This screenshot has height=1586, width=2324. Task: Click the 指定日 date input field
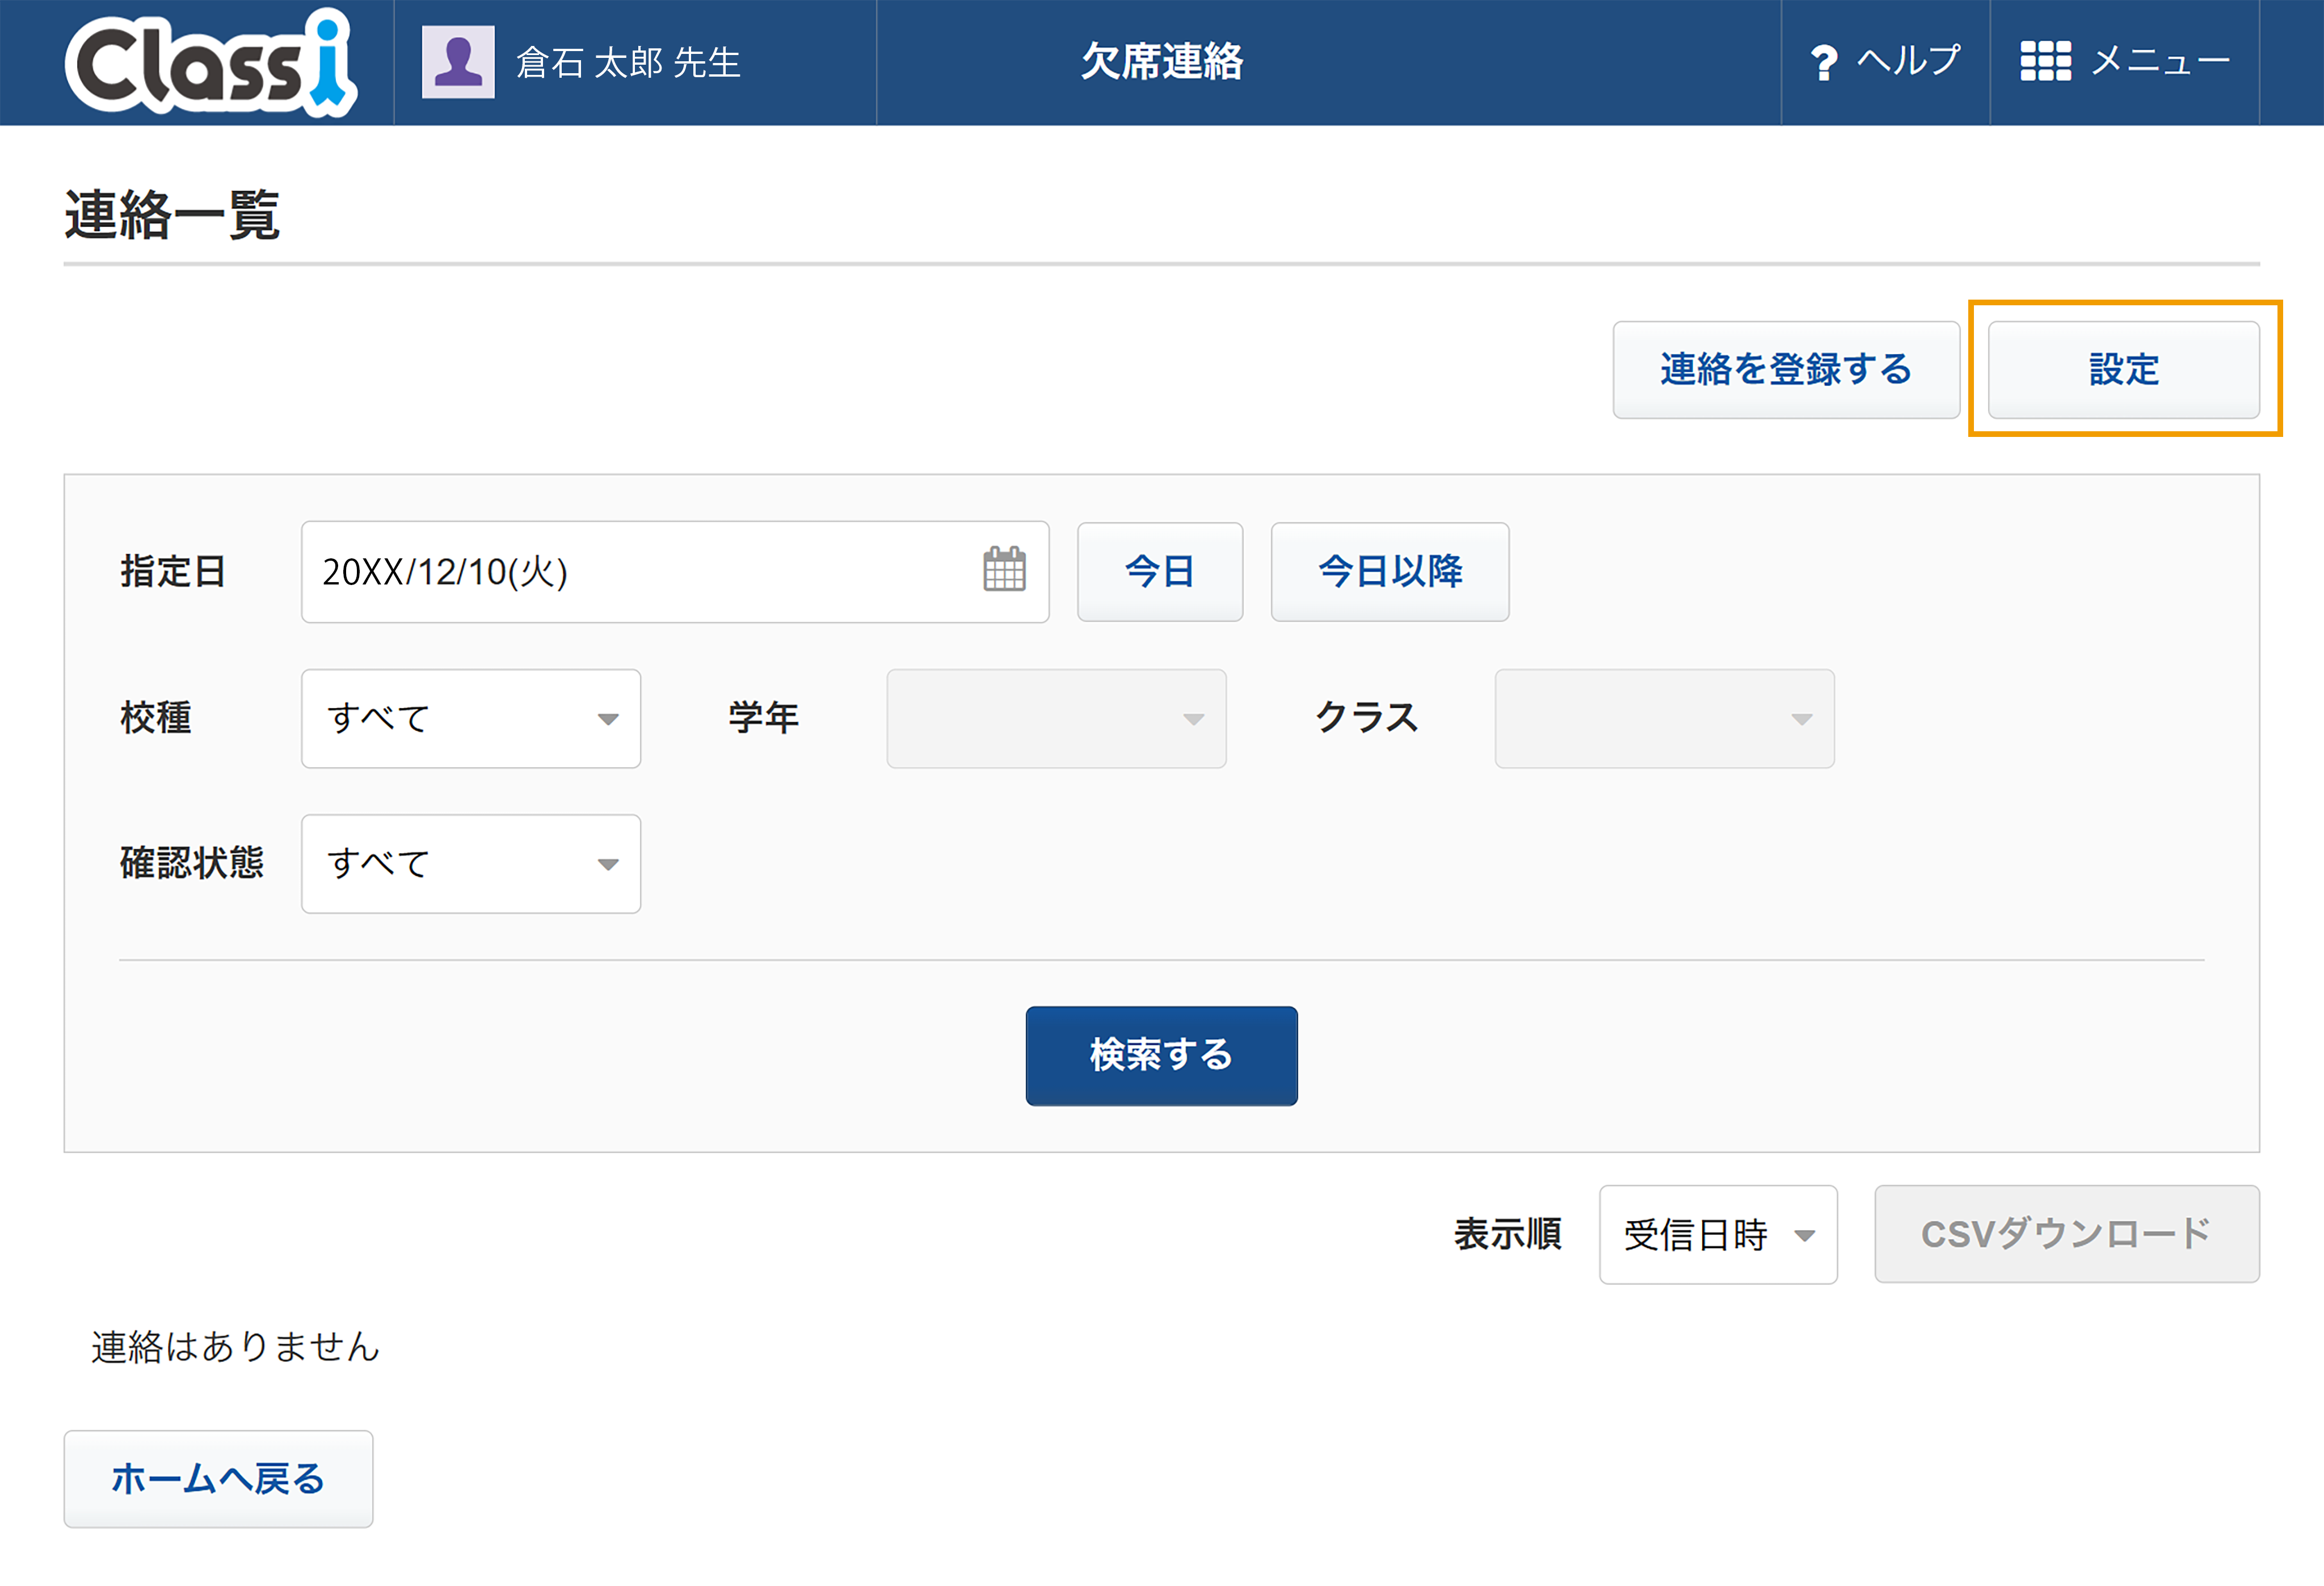(675, 572)
